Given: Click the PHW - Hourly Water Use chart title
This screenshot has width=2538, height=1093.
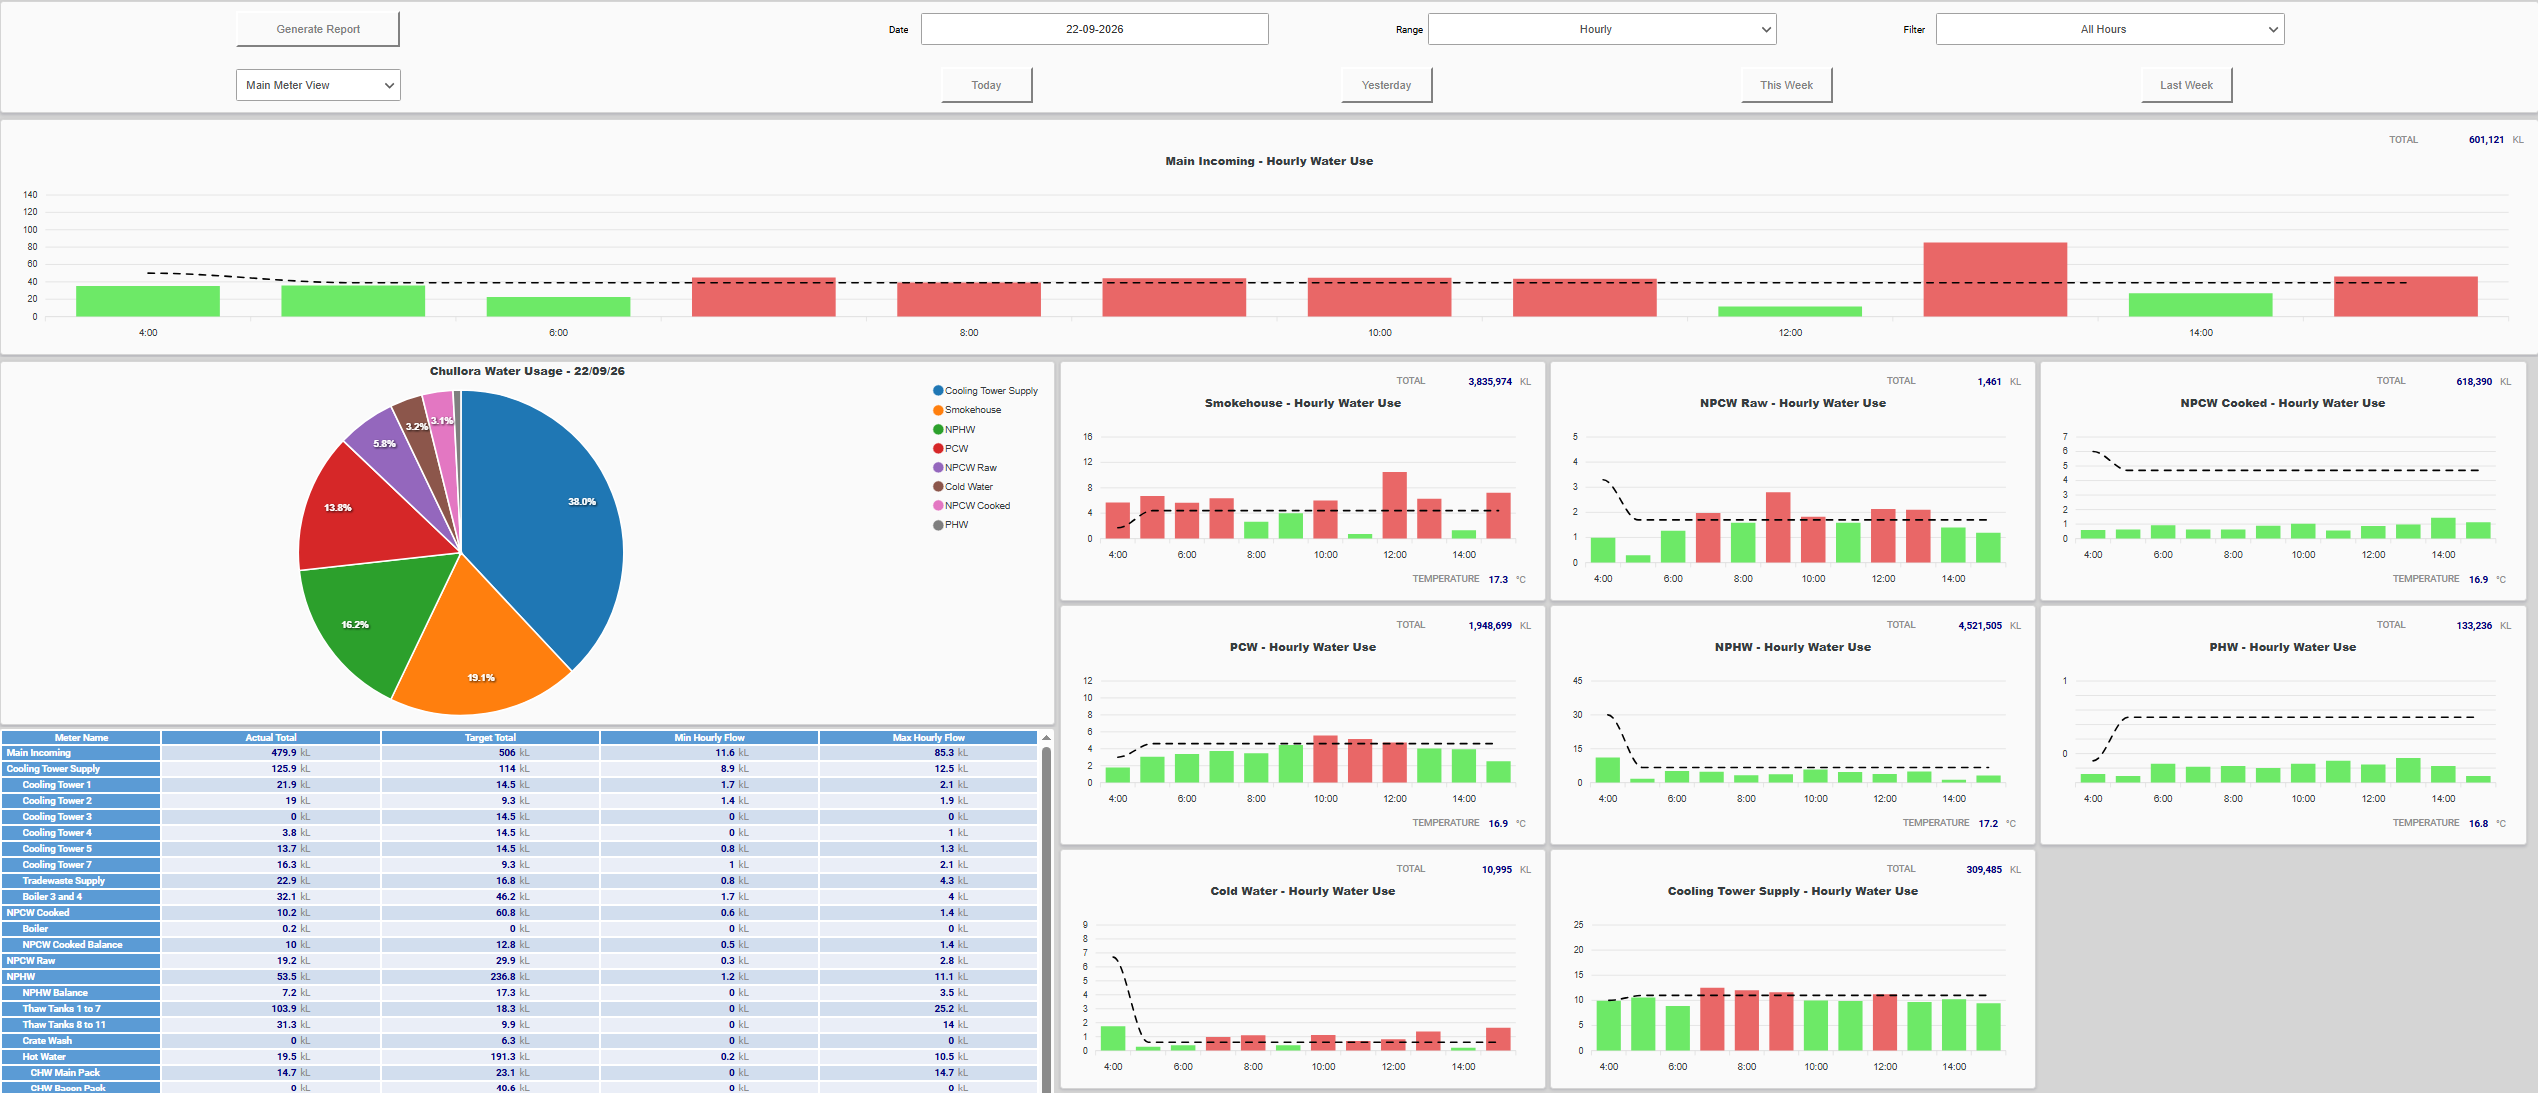Looking at the screenshot, I should 2283,647.
